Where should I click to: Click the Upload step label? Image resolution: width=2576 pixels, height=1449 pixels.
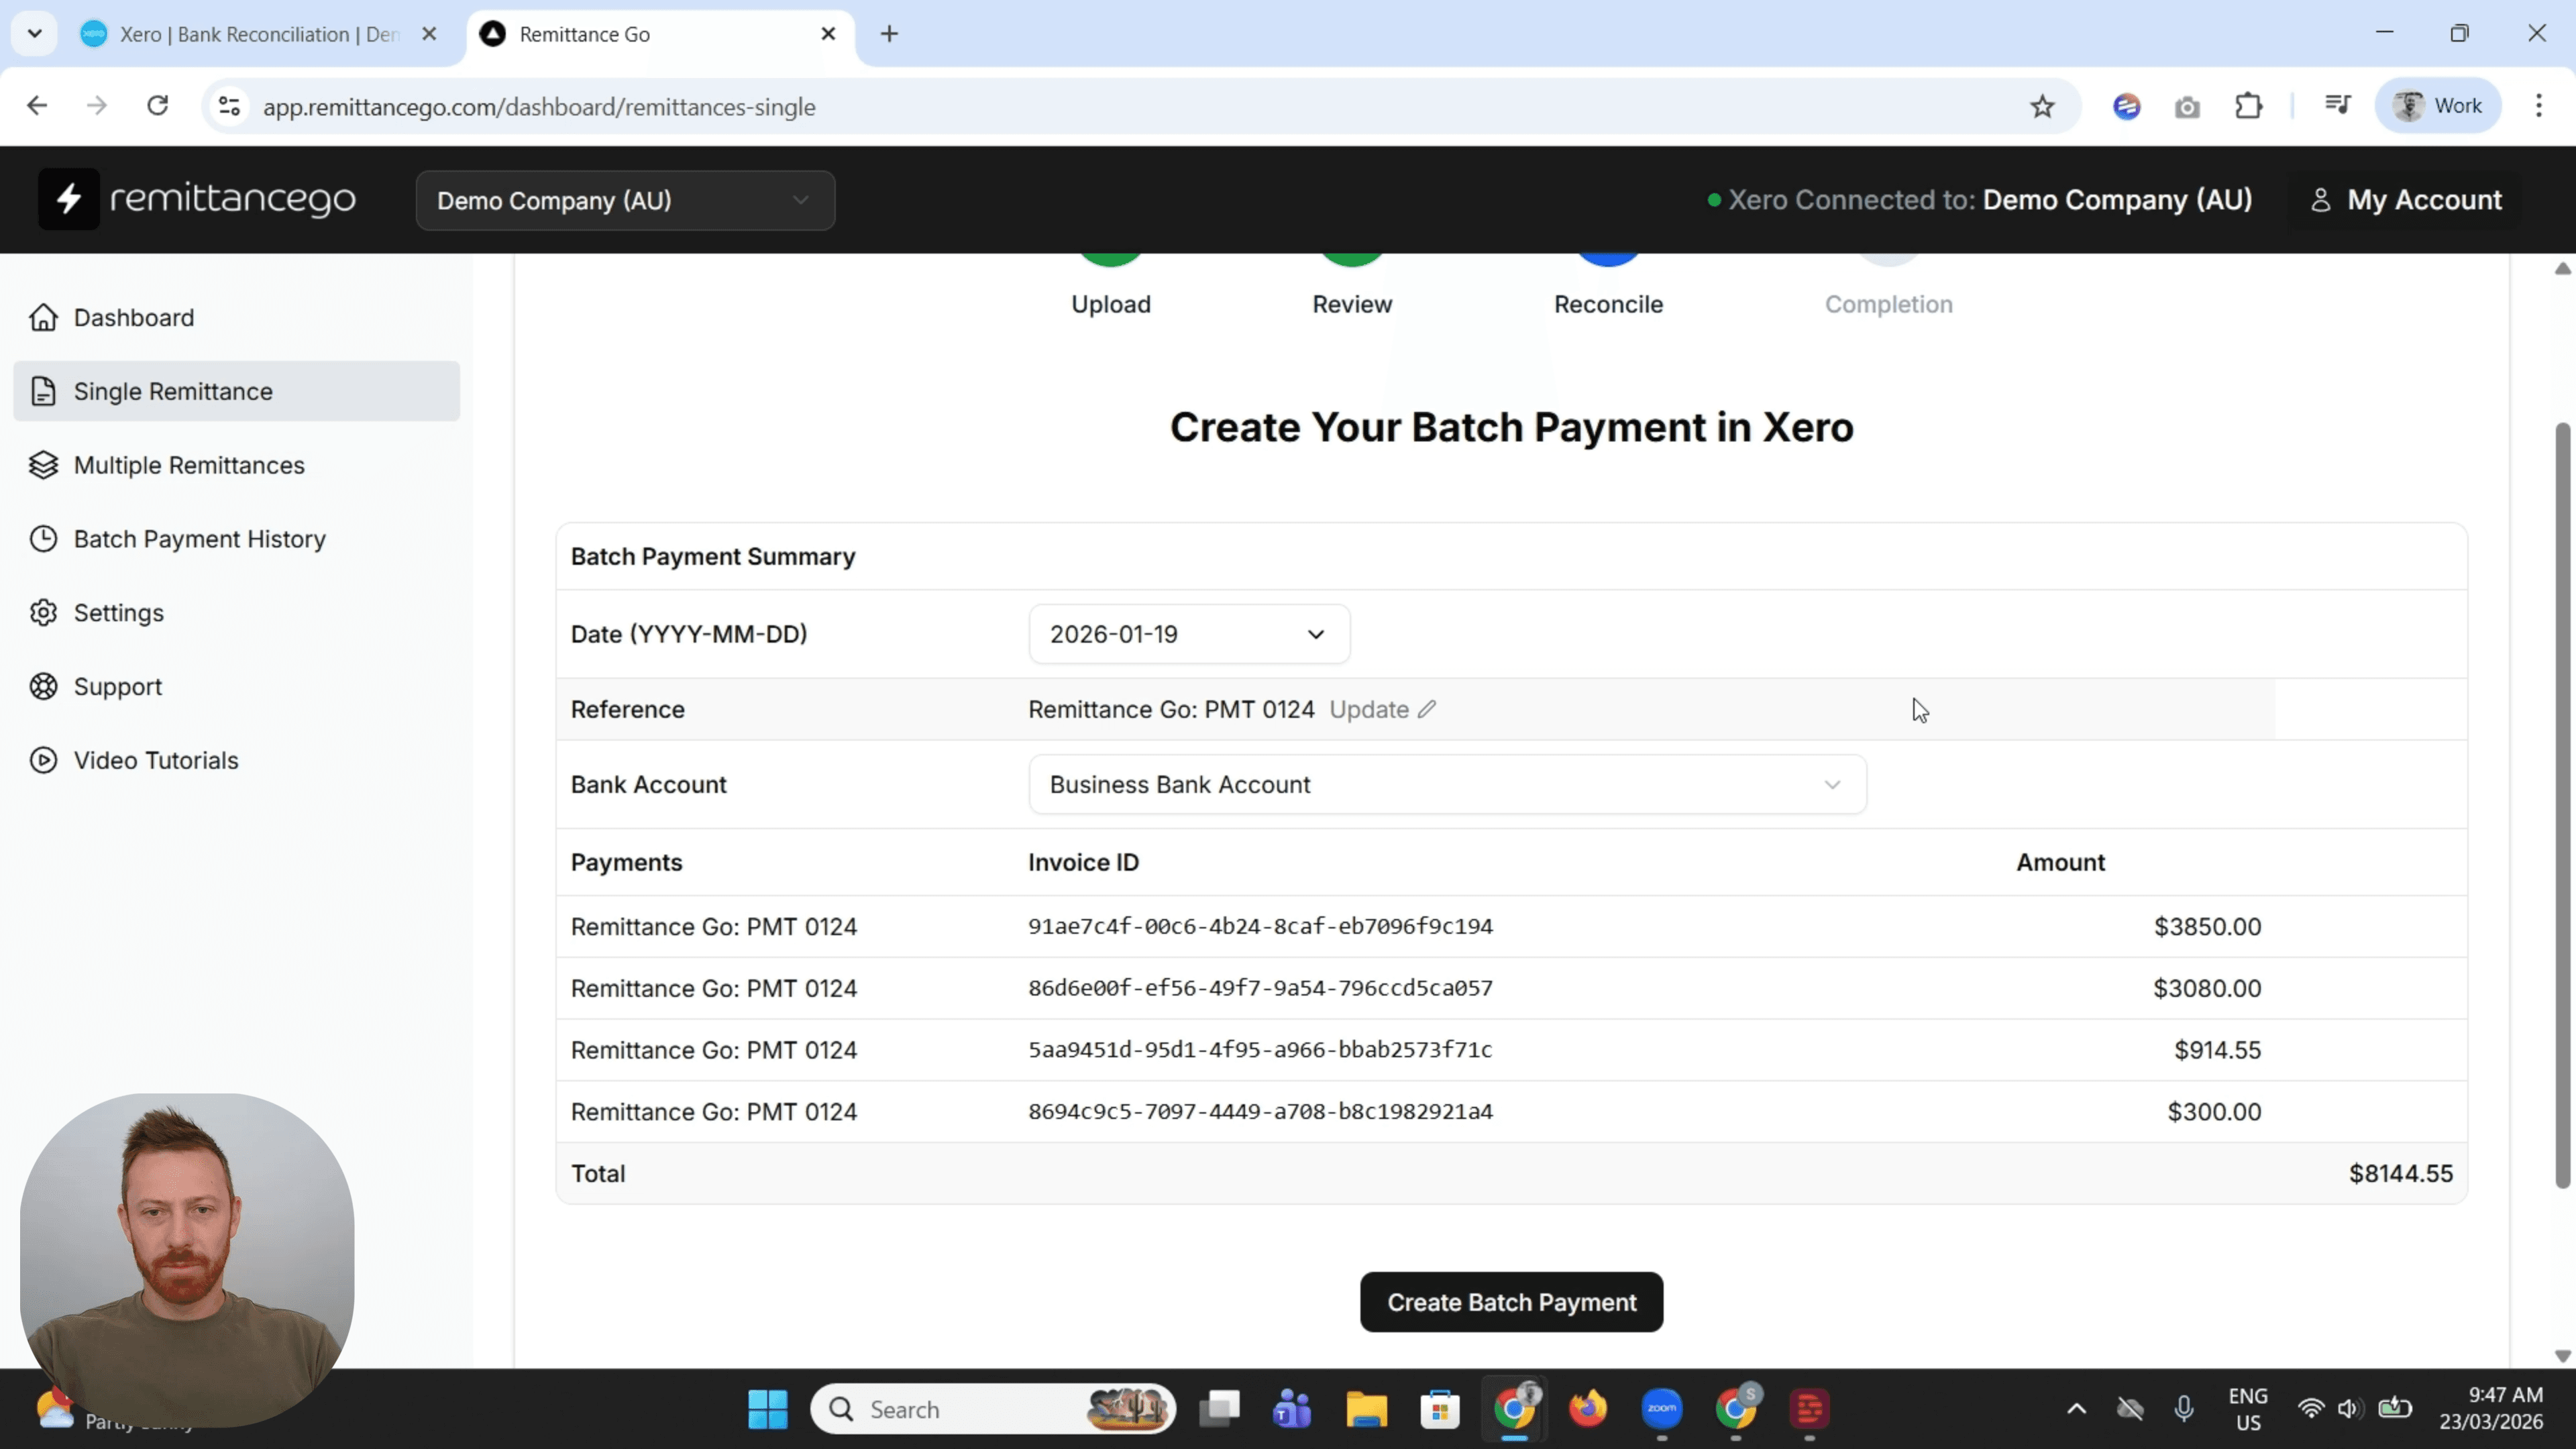point(1111,304)
